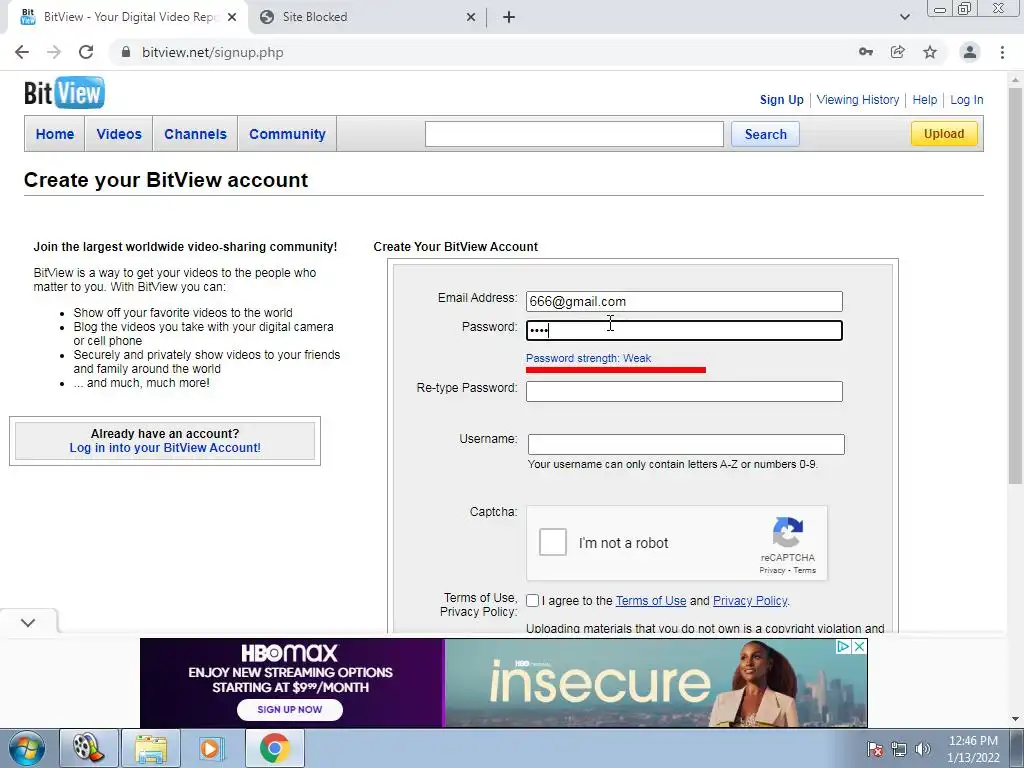The height and width of the screenshot is (768, 1024).
Task: Open the Windows Start button
Action: click(27, 748)
